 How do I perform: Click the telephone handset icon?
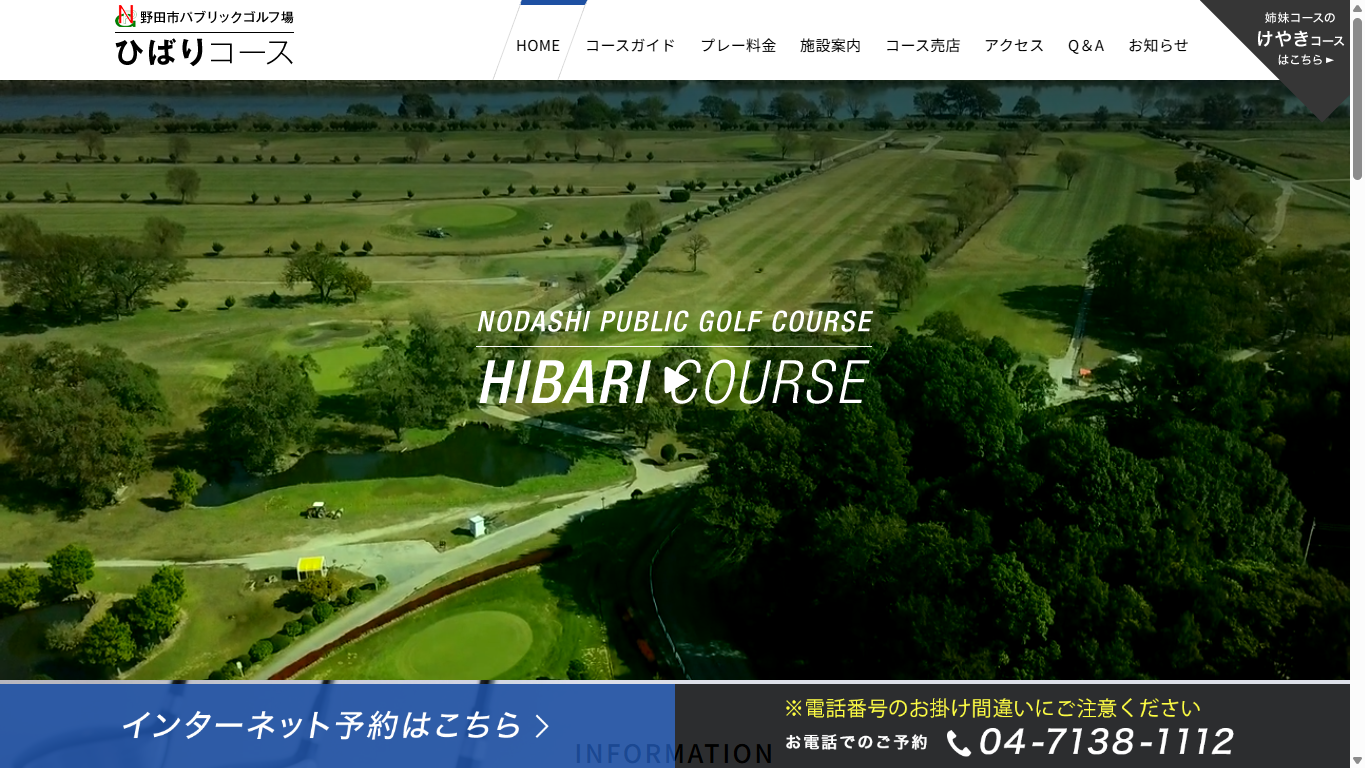958,743
